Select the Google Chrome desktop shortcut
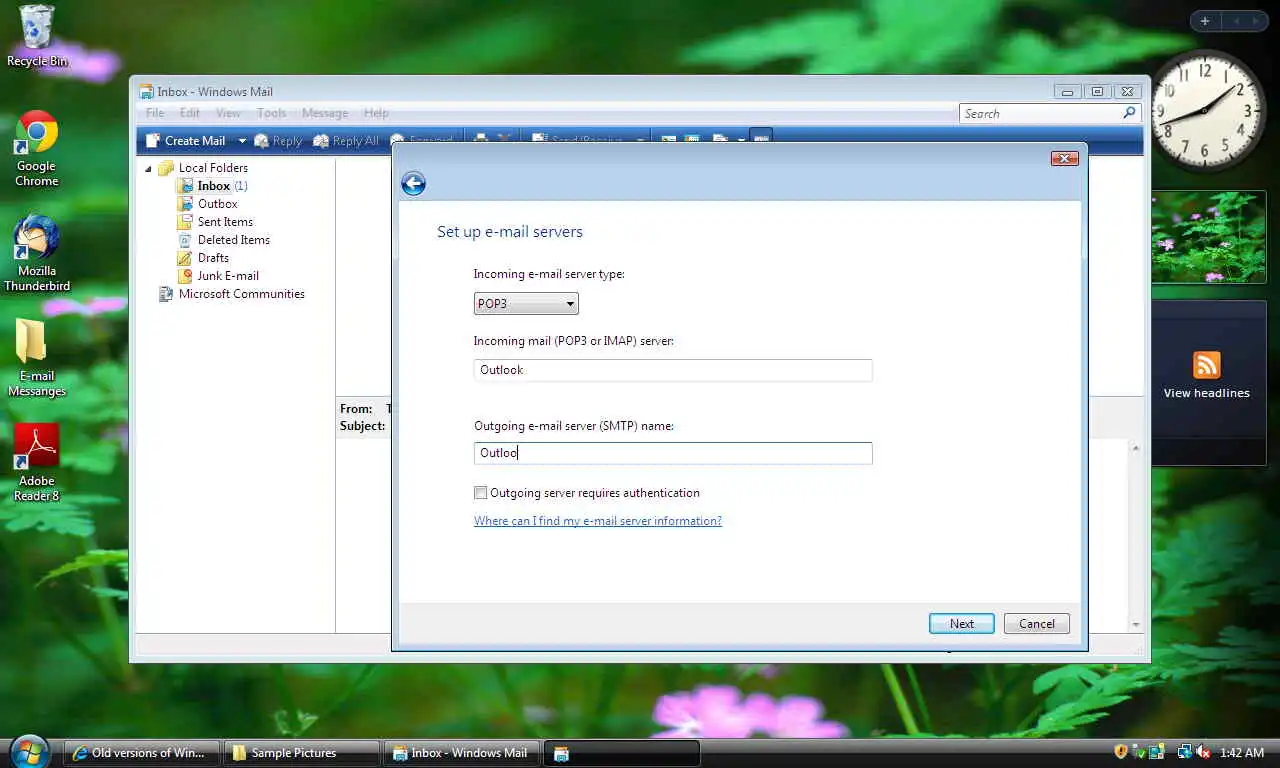1280x768 pixels. coord(37,149)
